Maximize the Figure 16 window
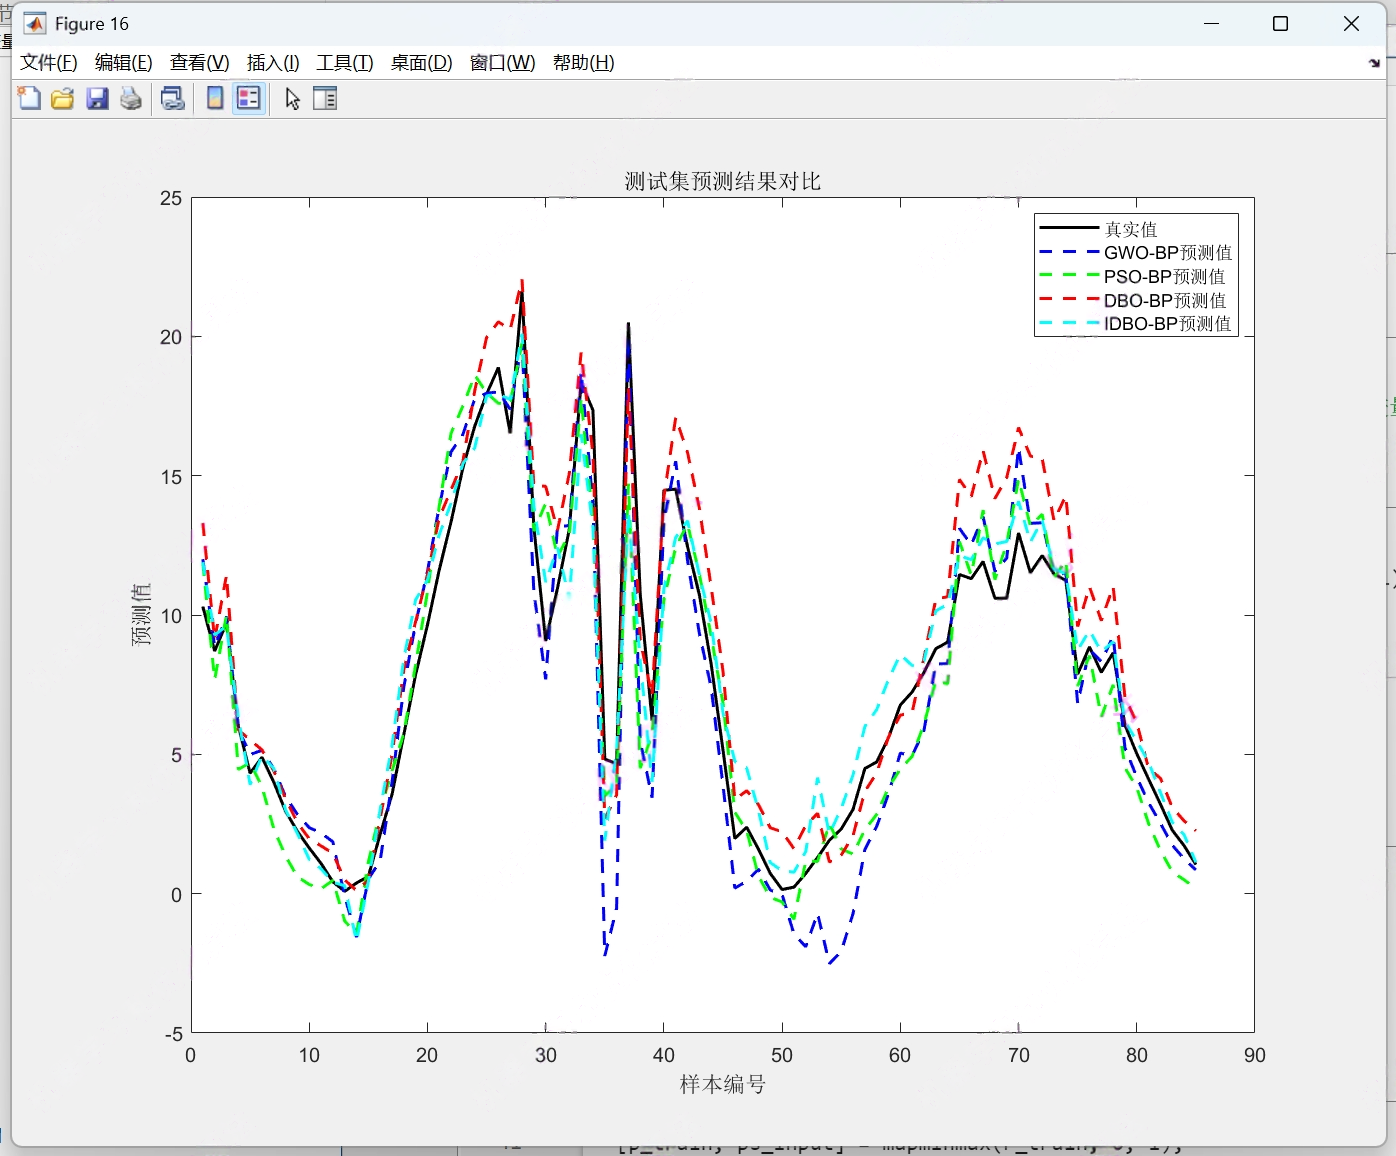Screen dimensions: 1396x1156 (1280, 23)
